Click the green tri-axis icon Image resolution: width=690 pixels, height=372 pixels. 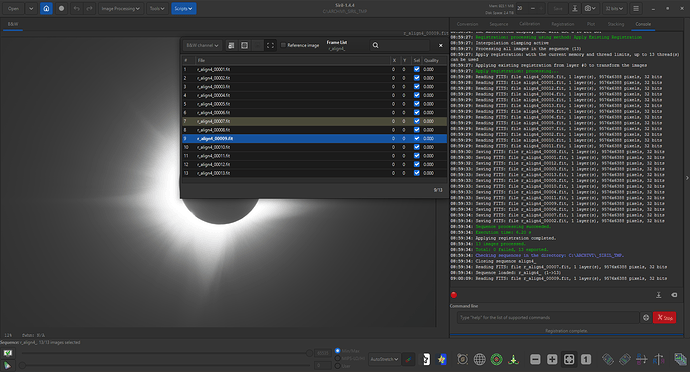(514, 359)
